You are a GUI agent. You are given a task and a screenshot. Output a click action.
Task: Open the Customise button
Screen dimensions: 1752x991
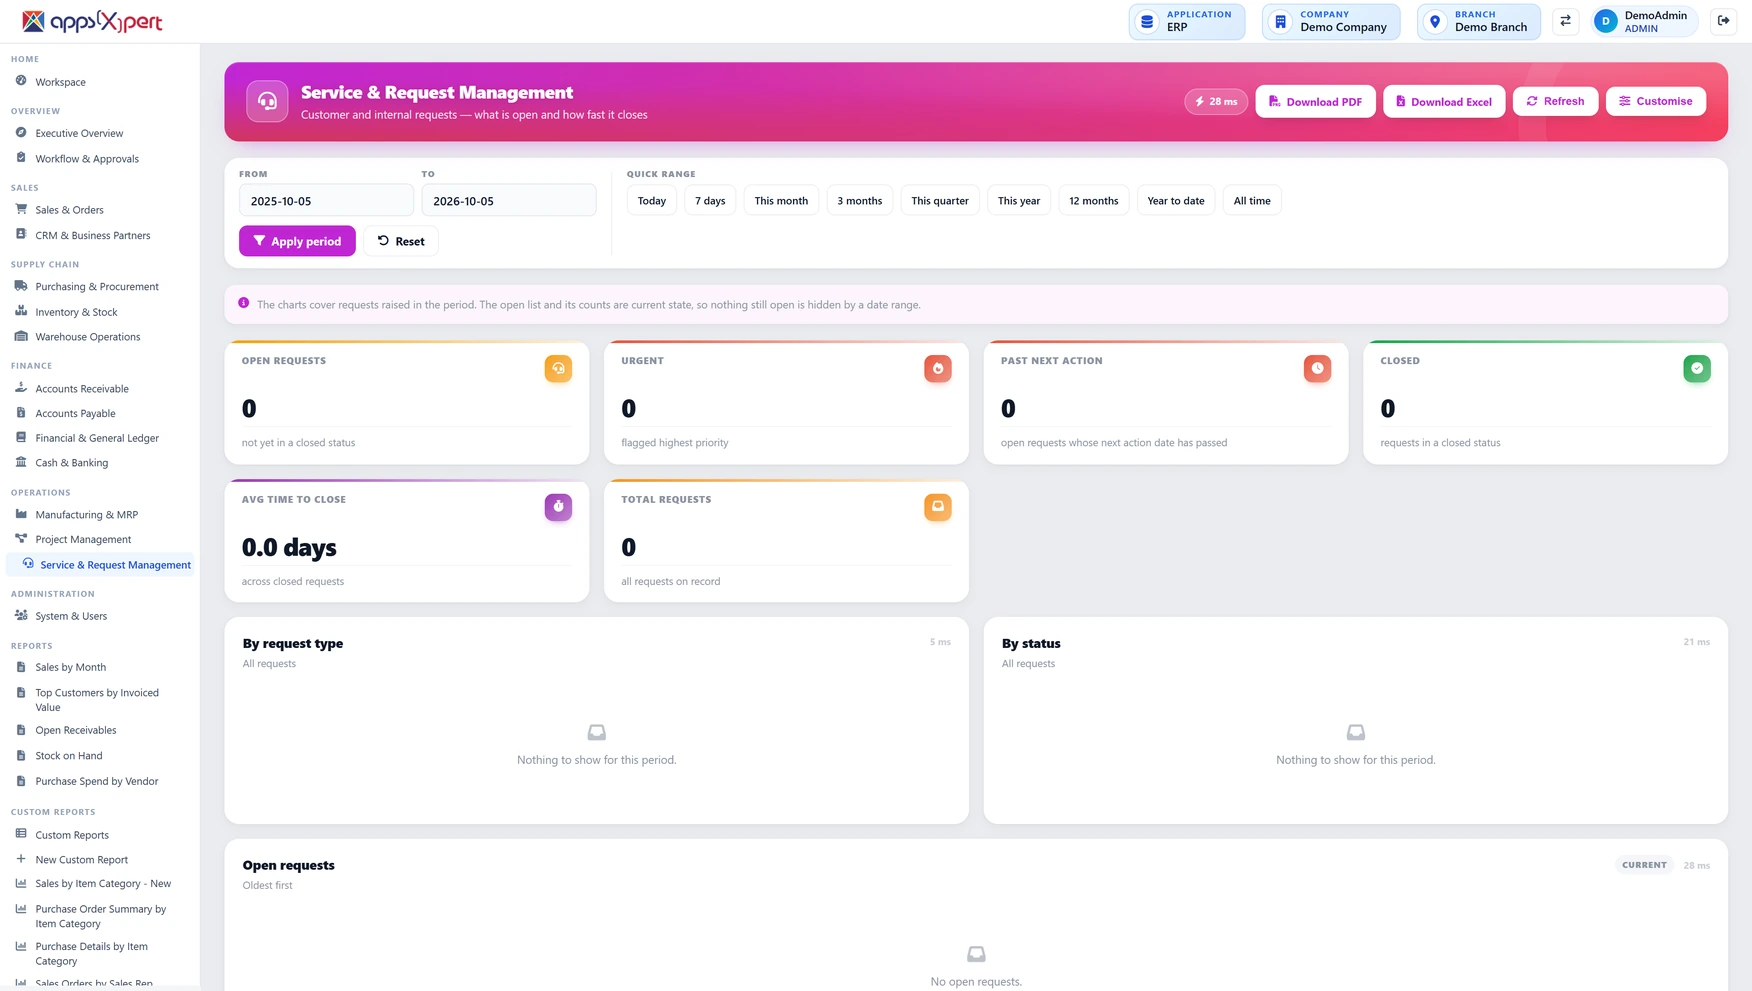(1656, 101)
